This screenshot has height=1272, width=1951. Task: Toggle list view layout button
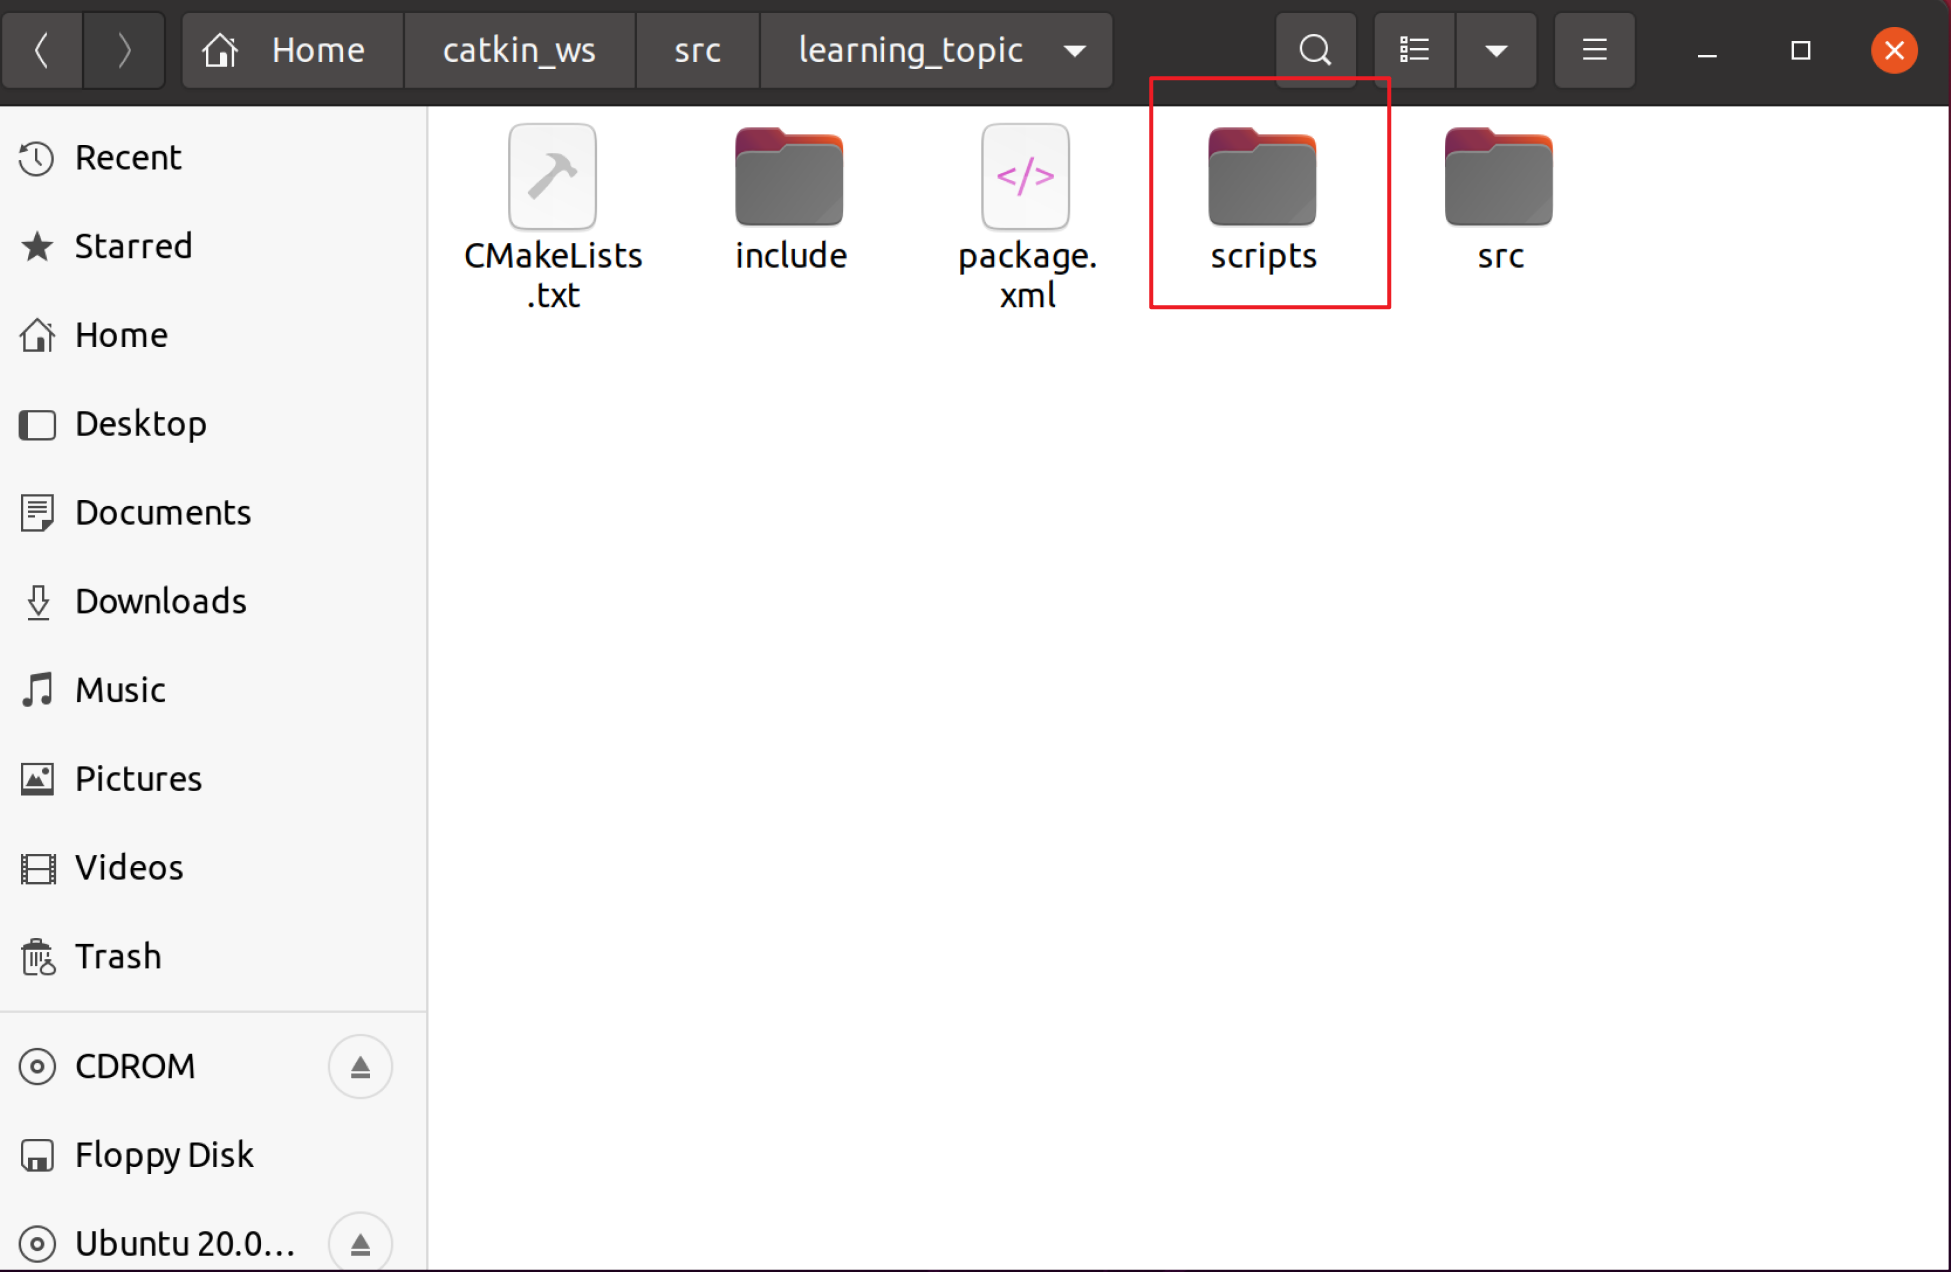[x=1414, y=50]
